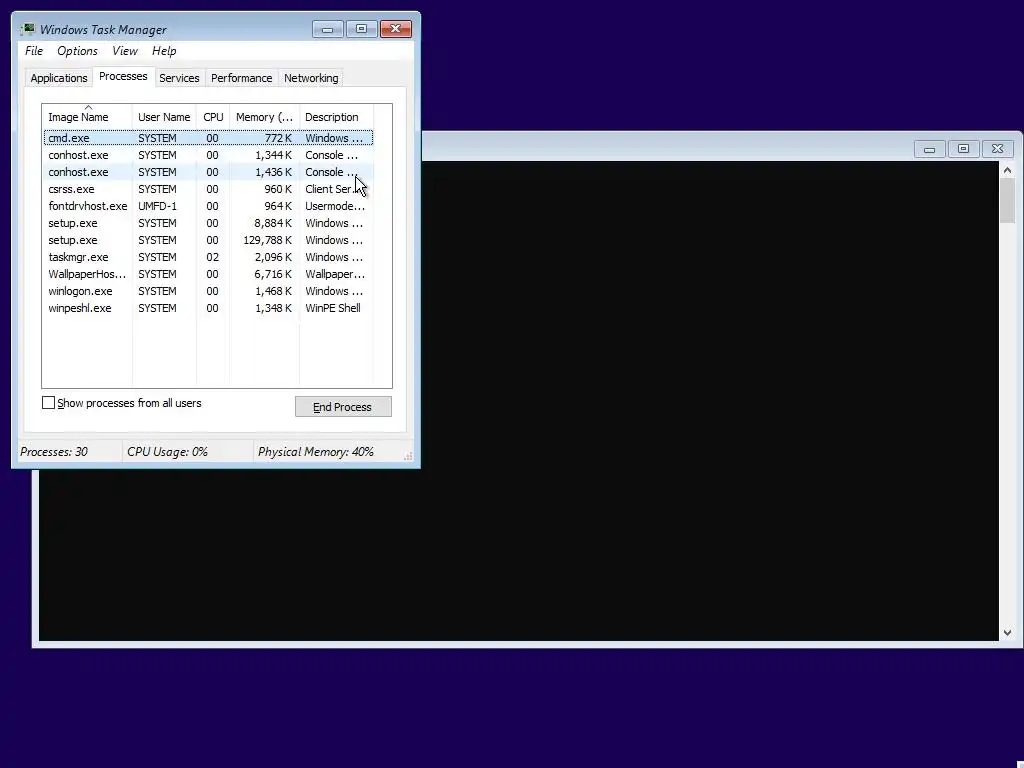Click the 02 CPU value for taskmgr.exe
The width and height of the screenshot is (1024, 768).
[x=212, y=257]
